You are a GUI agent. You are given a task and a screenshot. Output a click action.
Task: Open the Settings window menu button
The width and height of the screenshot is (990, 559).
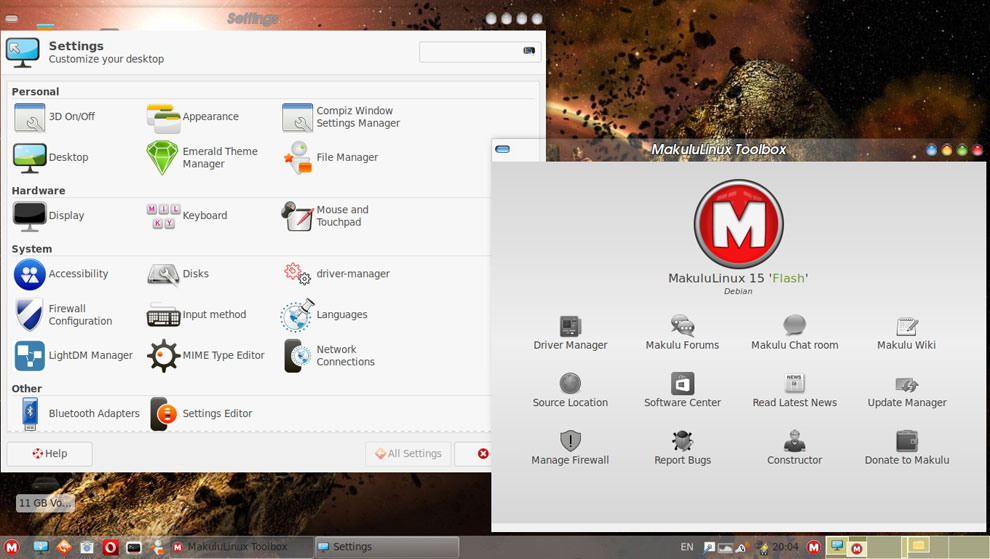[x=11, y=18]
